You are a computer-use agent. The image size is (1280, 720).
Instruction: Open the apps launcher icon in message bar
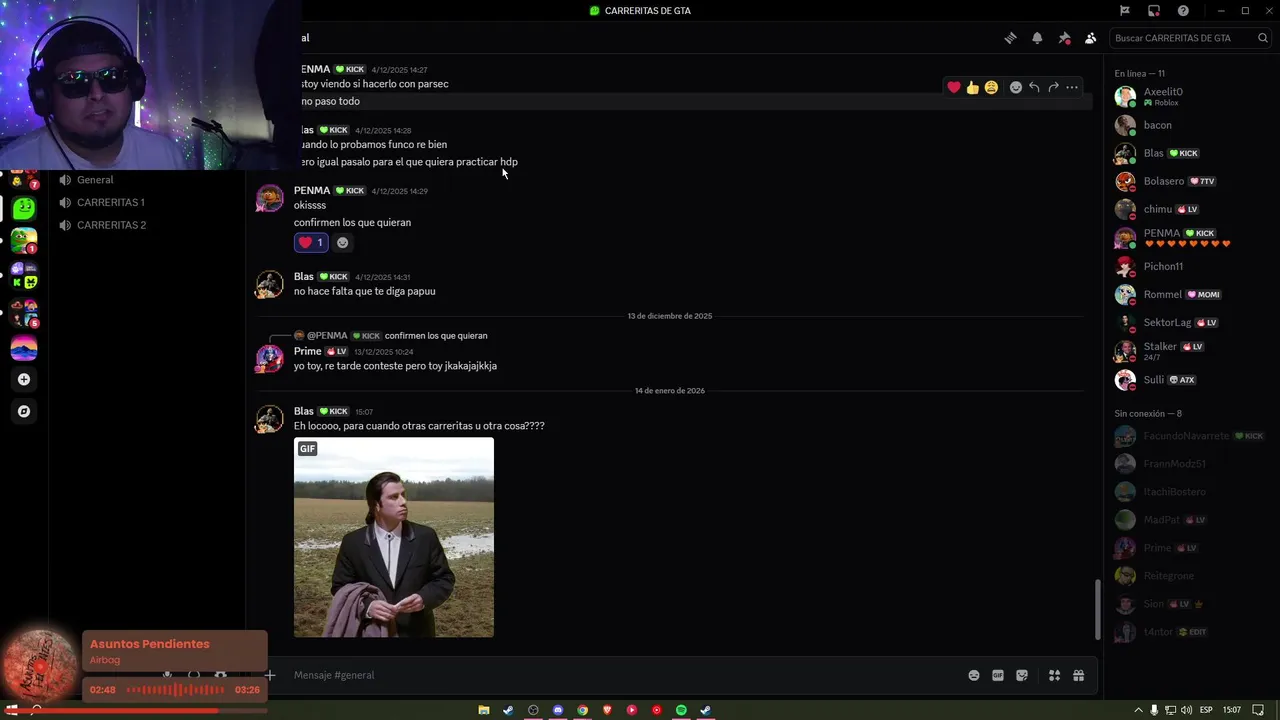click(1054, 675)
